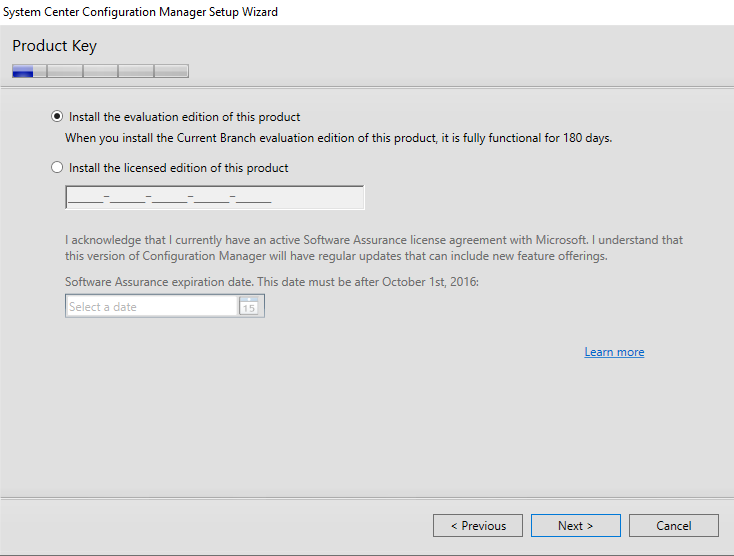Go back with the Previous button
The image size is (734, 556).
[478, 526]
